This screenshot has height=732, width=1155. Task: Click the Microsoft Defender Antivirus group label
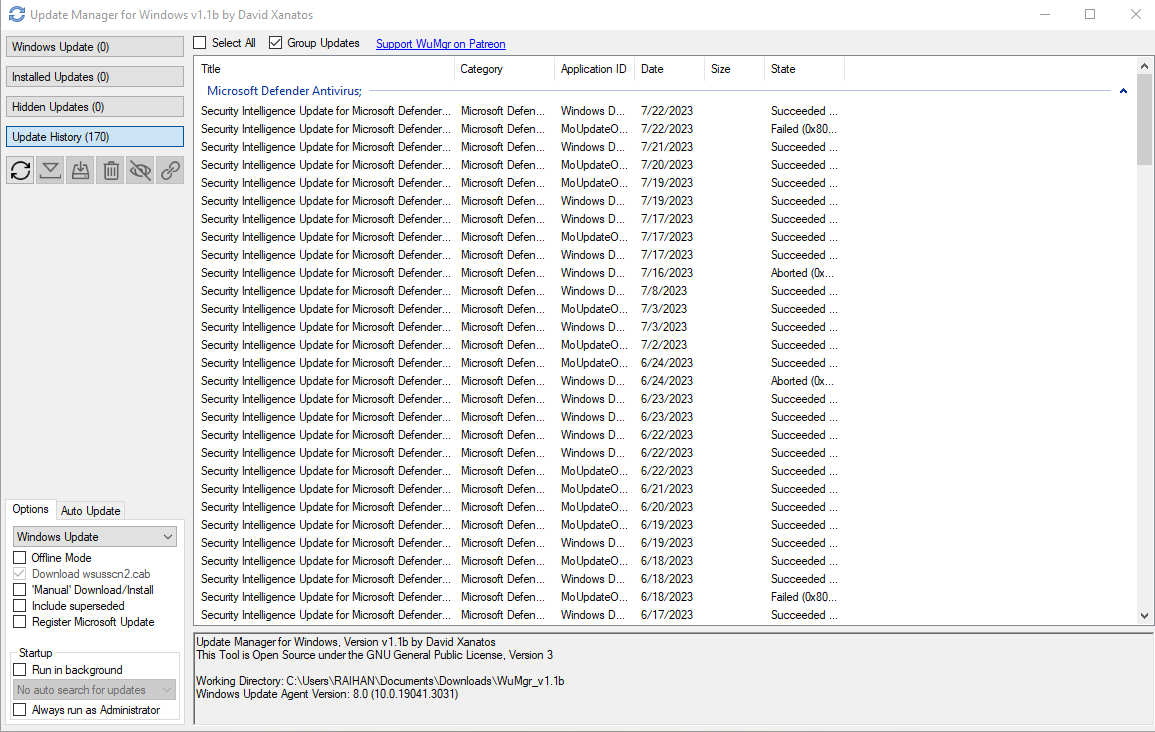[x=284, y=91]
